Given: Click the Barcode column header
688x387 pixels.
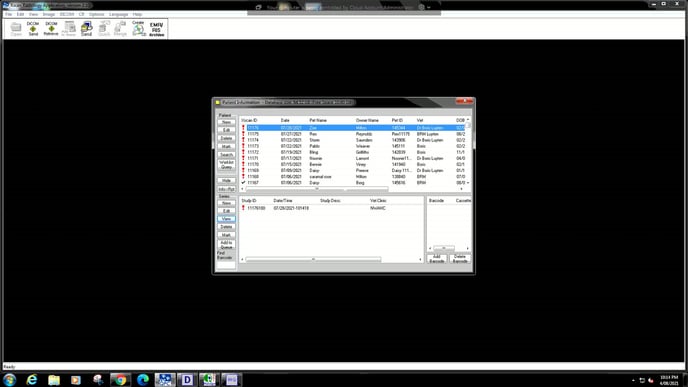Looking at the screenshot, I should pyautogui.click(x=436, y=201).
